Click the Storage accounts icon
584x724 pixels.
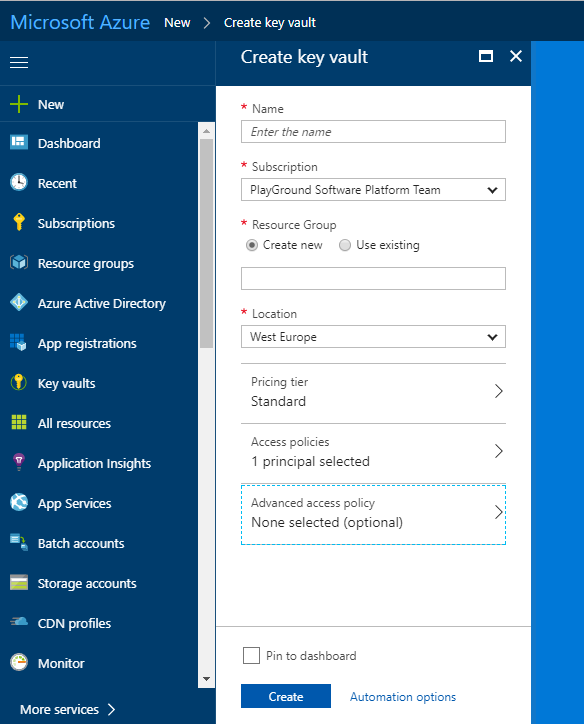pyautogui.click(x=19, y=582)
